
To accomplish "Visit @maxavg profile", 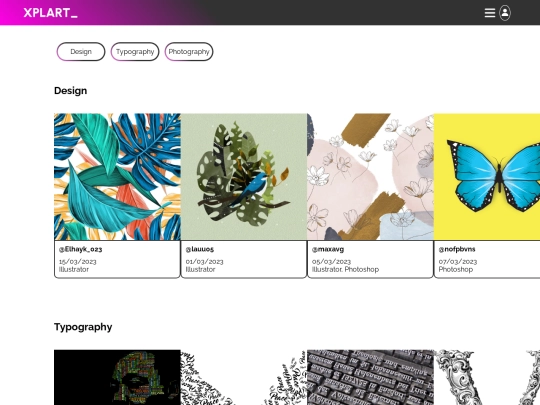I will click(x=328, y=249).
